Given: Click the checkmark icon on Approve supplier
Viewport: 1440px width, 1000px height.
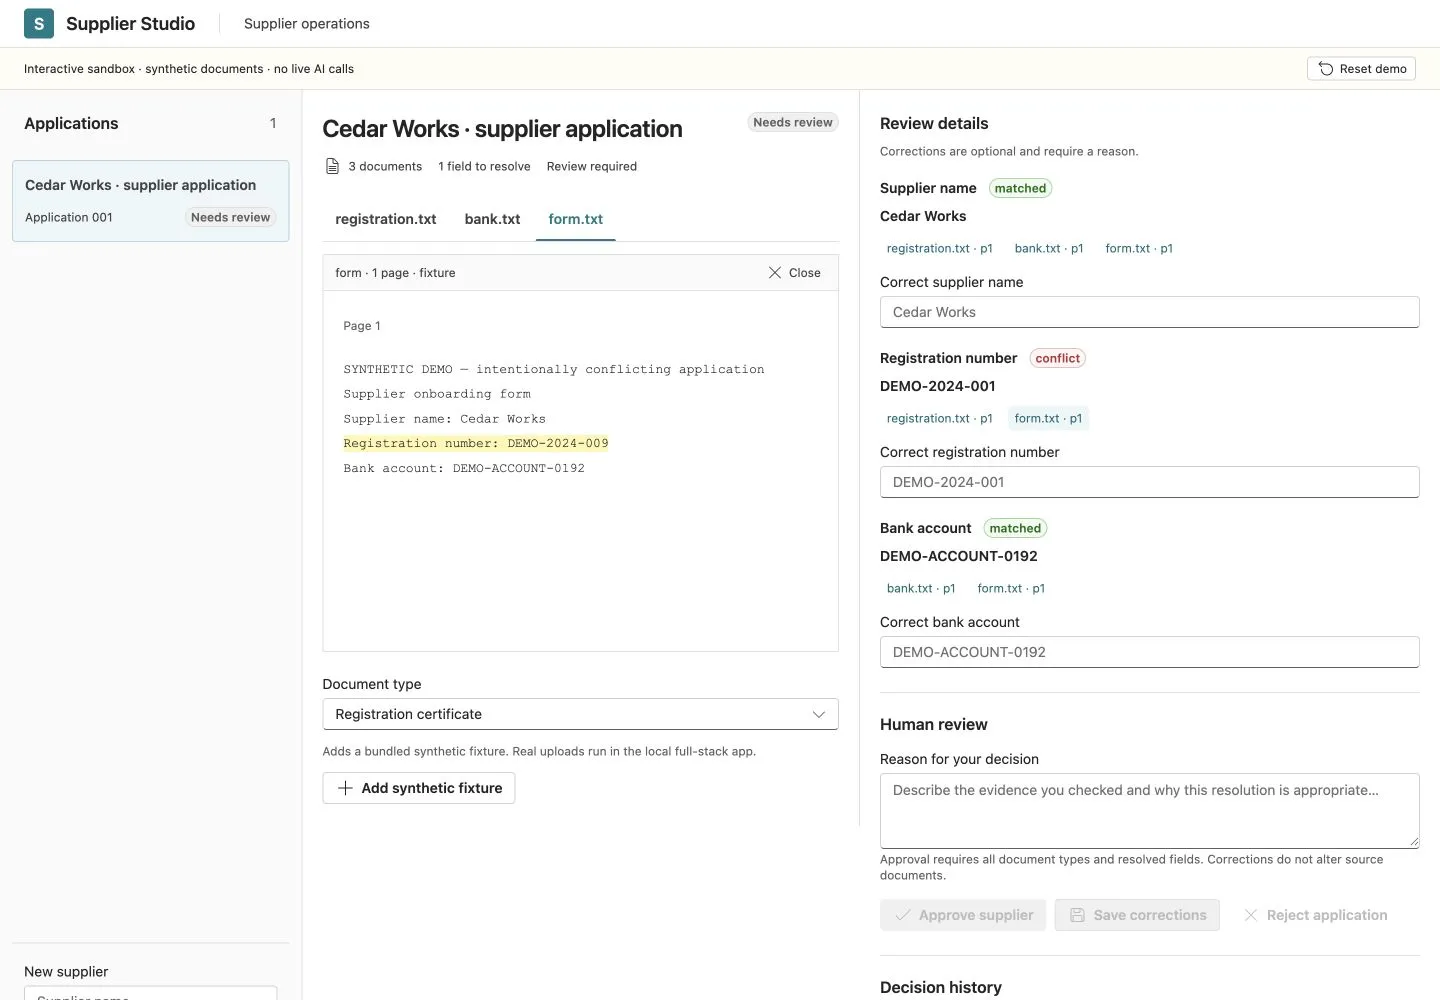Looking at the screenshot, I should (903, 915).
